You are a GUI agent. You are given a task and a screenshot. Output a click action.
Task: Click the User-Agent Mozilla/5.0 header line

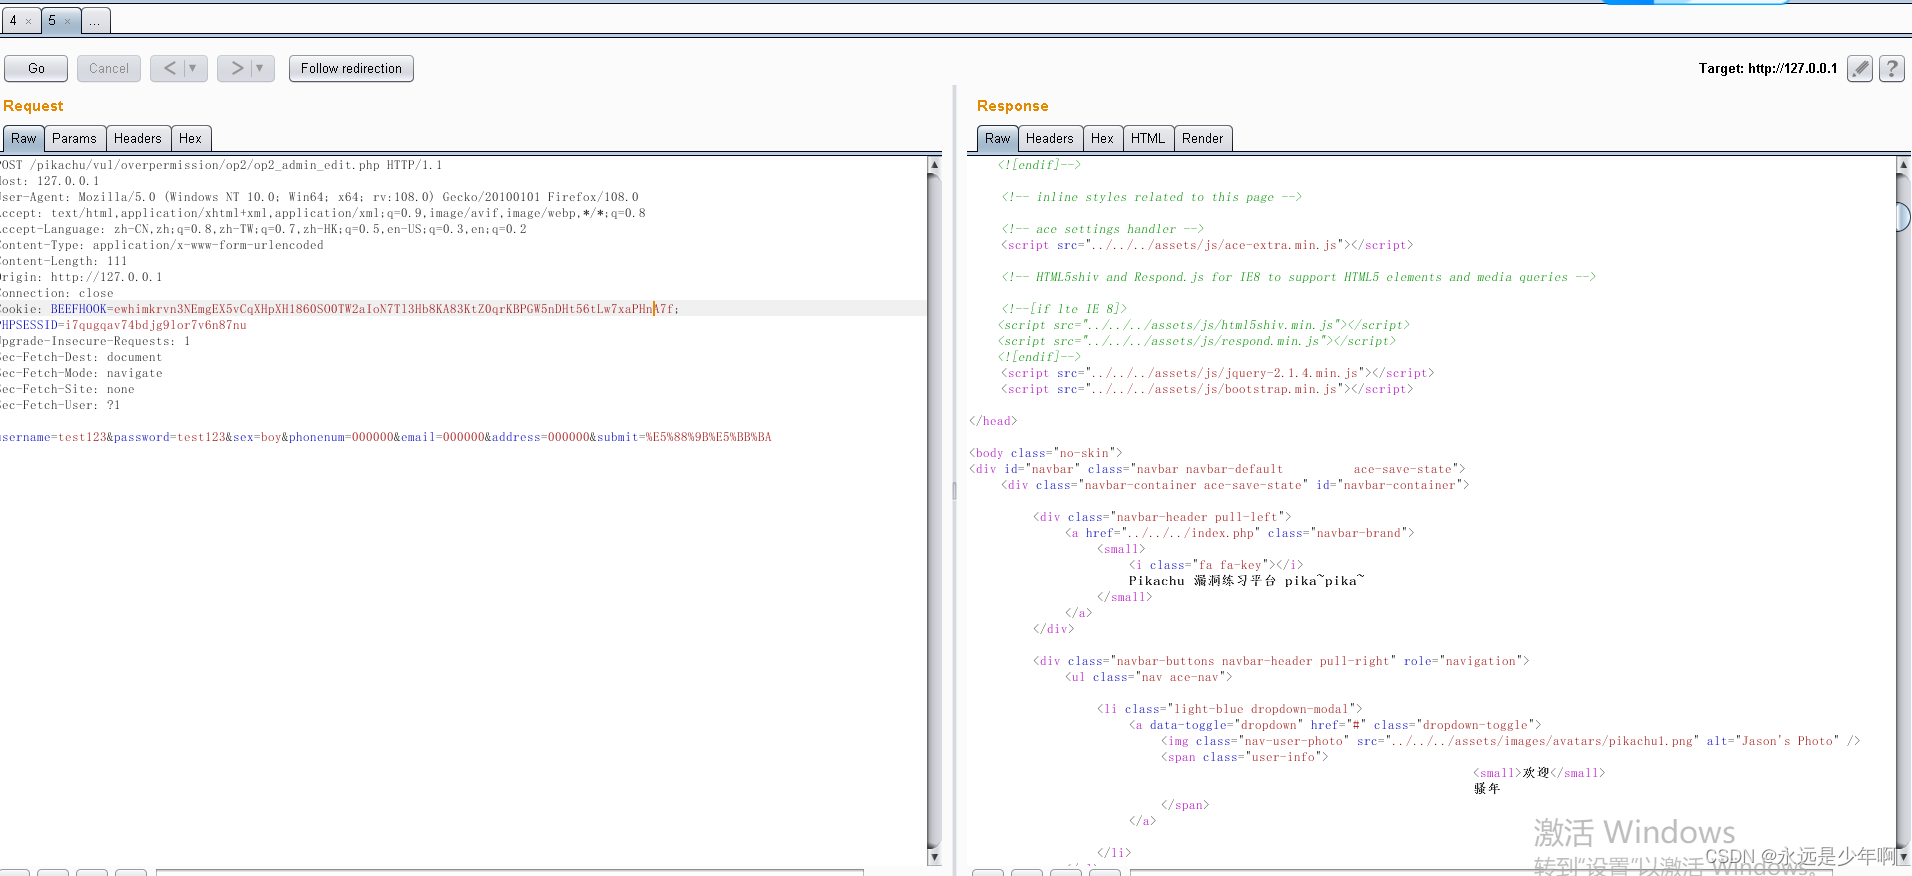(319, 197)
